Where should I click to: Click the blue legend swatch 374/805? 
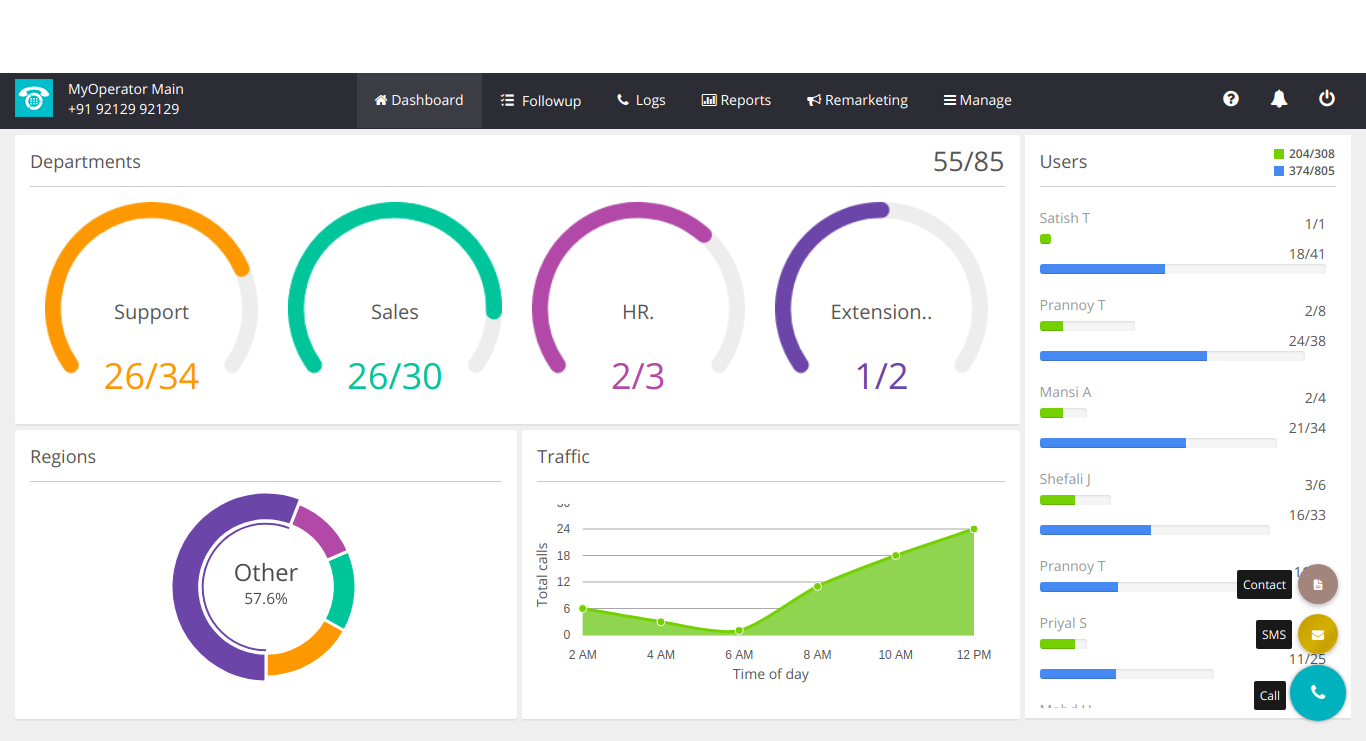(x=1279, y=171)
